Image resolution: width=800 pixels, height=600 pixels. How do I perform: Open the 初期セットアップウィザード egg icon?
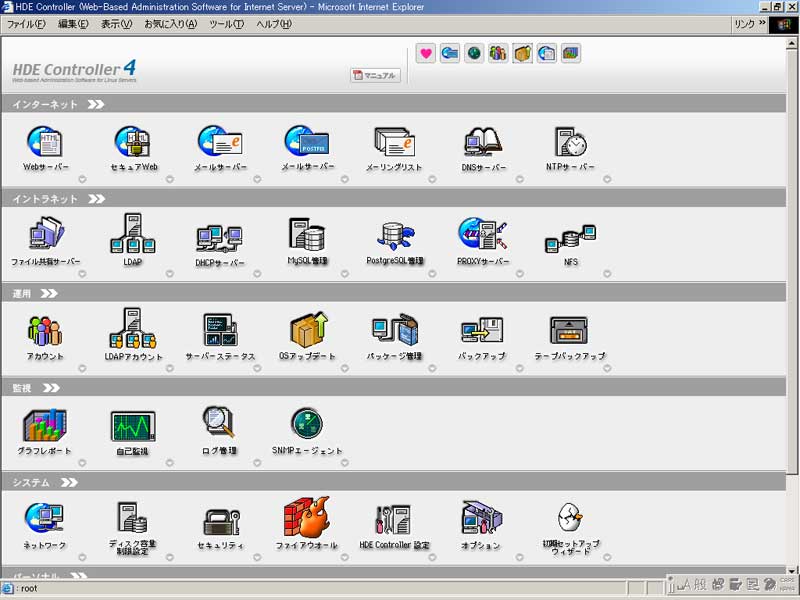pyautogui.click(x=570, y=518)
